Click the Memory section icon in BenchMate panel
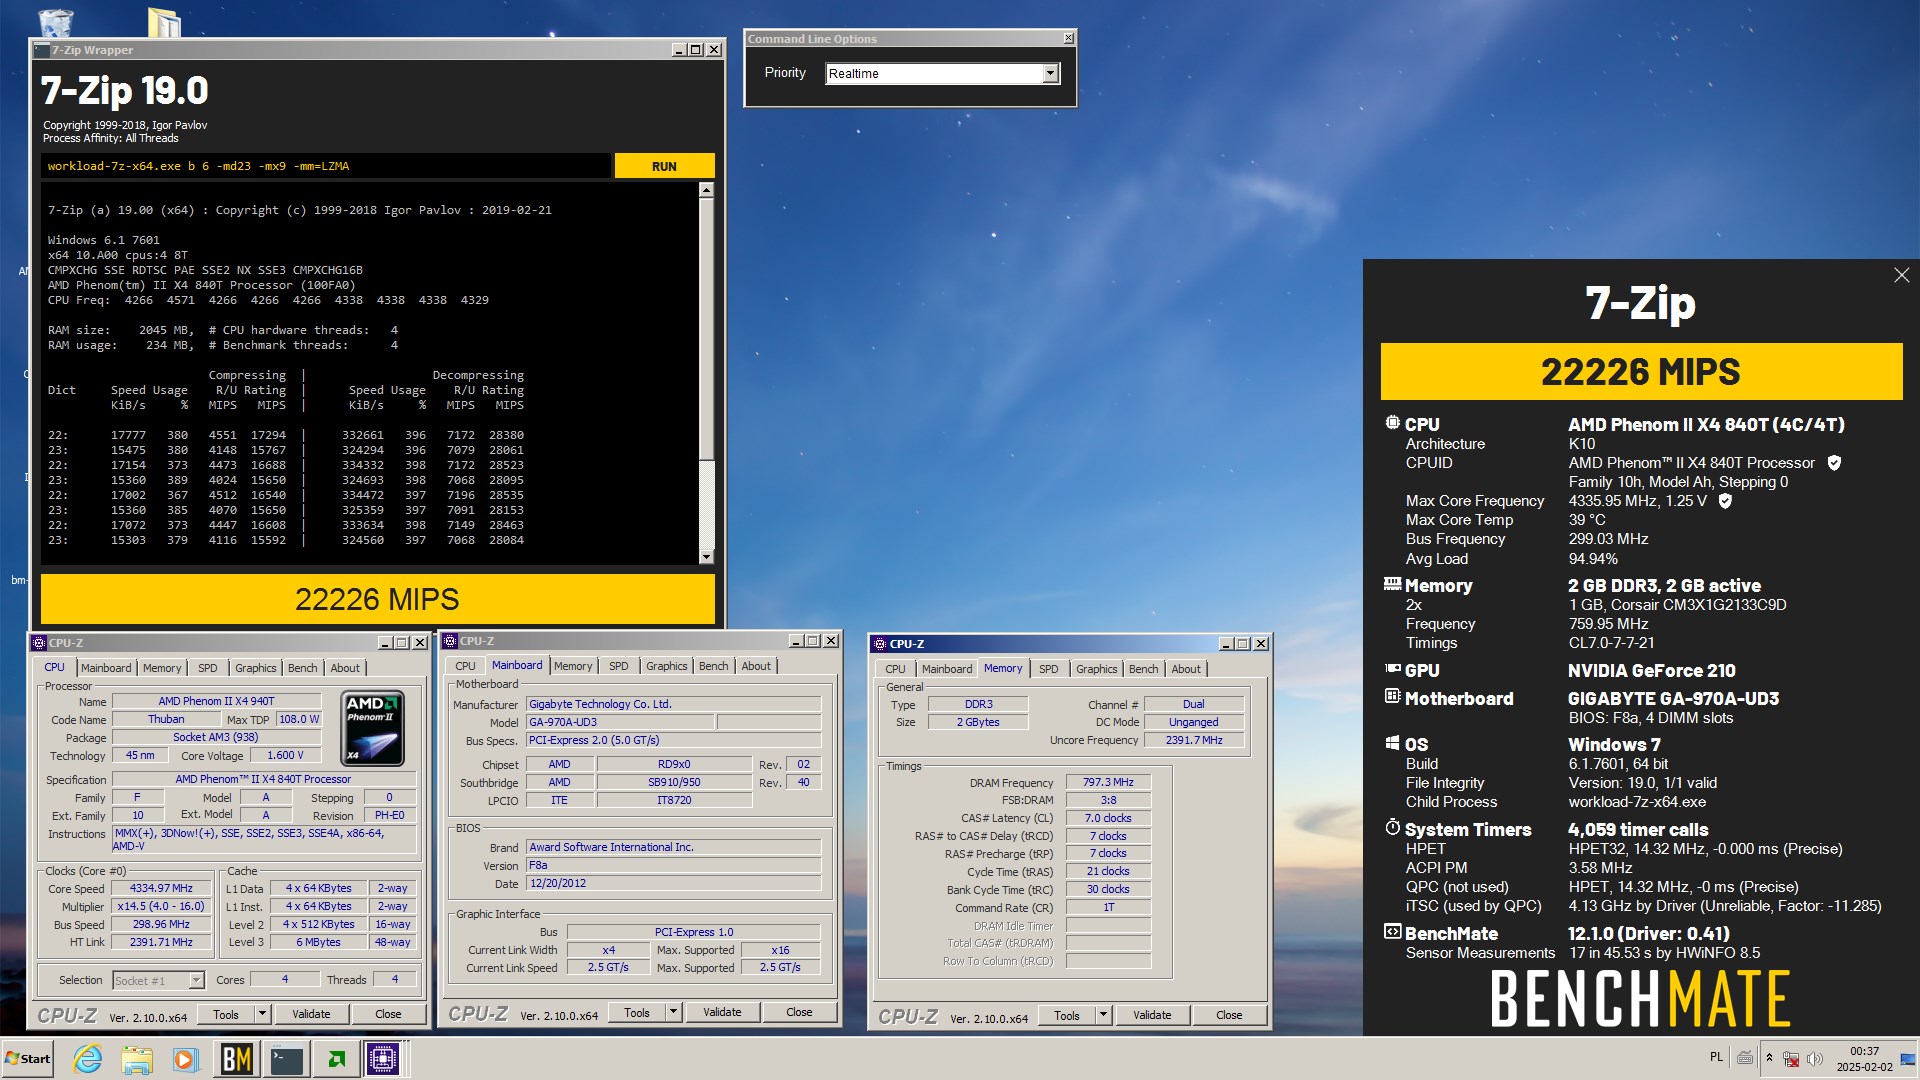Viewport: 1920px width, 1080px height. [x=1392, y=584]
